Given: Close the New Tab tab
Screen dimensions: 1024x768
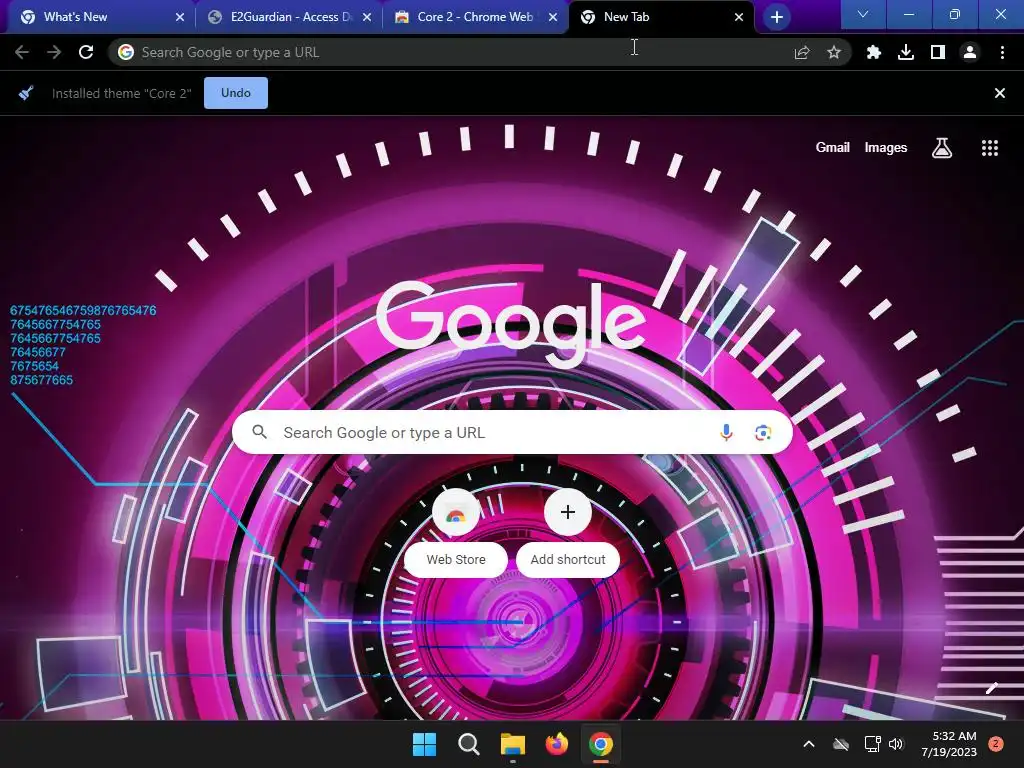Looking at the screenshot, I should (739, 17).
